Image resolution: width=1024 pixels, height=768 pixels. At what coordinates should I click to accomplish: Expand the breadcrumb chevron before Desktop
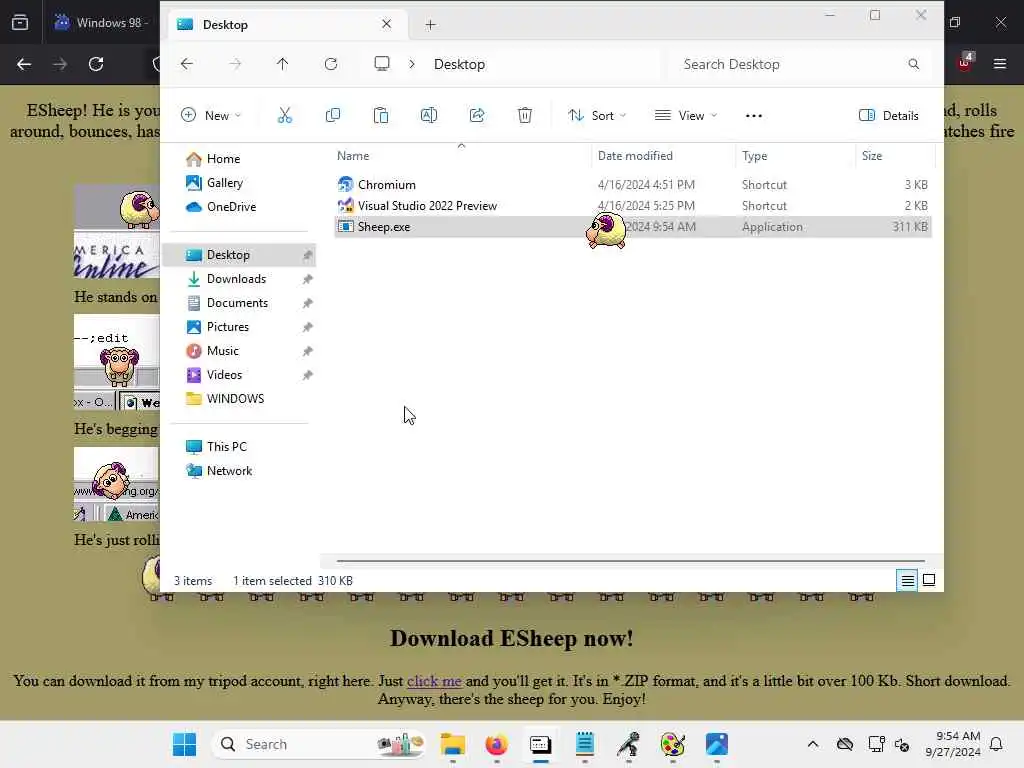coord(412,64)
